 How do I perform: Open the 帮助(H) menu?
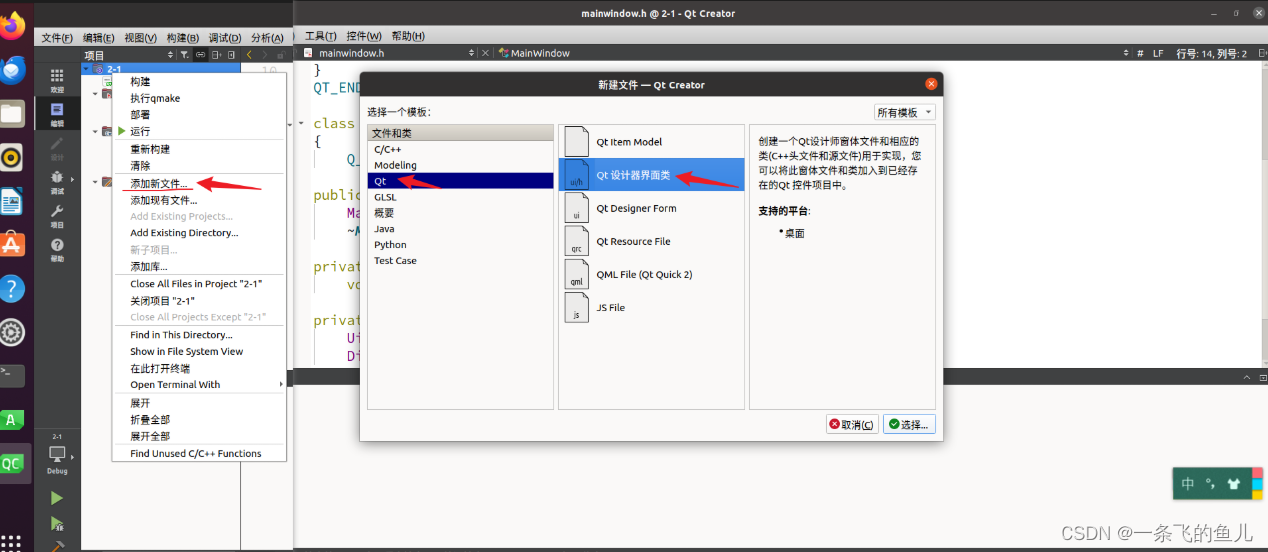(408, 36)
